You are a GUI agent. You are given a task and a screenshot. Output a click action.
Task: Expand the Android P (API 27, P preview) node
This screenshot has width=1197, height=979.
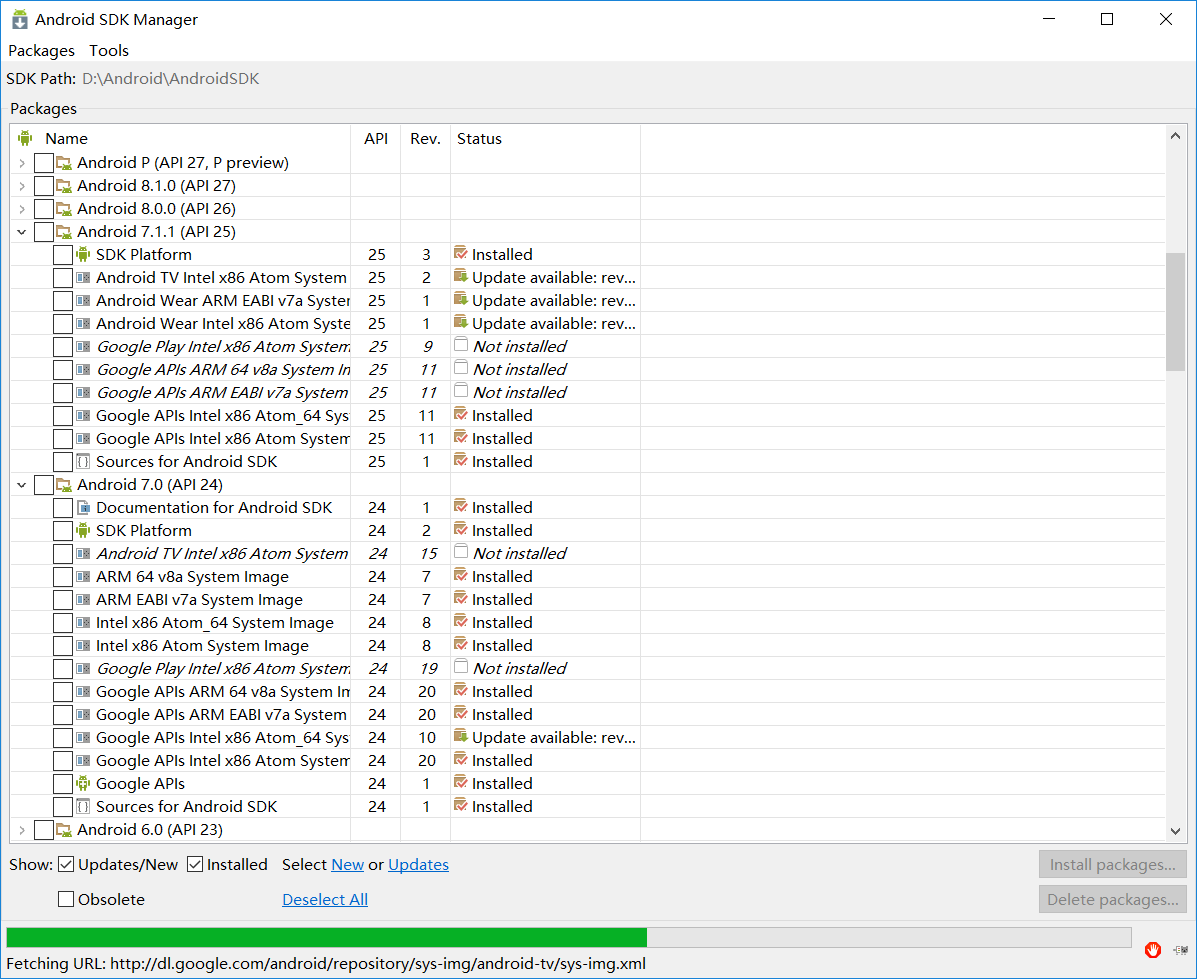point(21,163)
